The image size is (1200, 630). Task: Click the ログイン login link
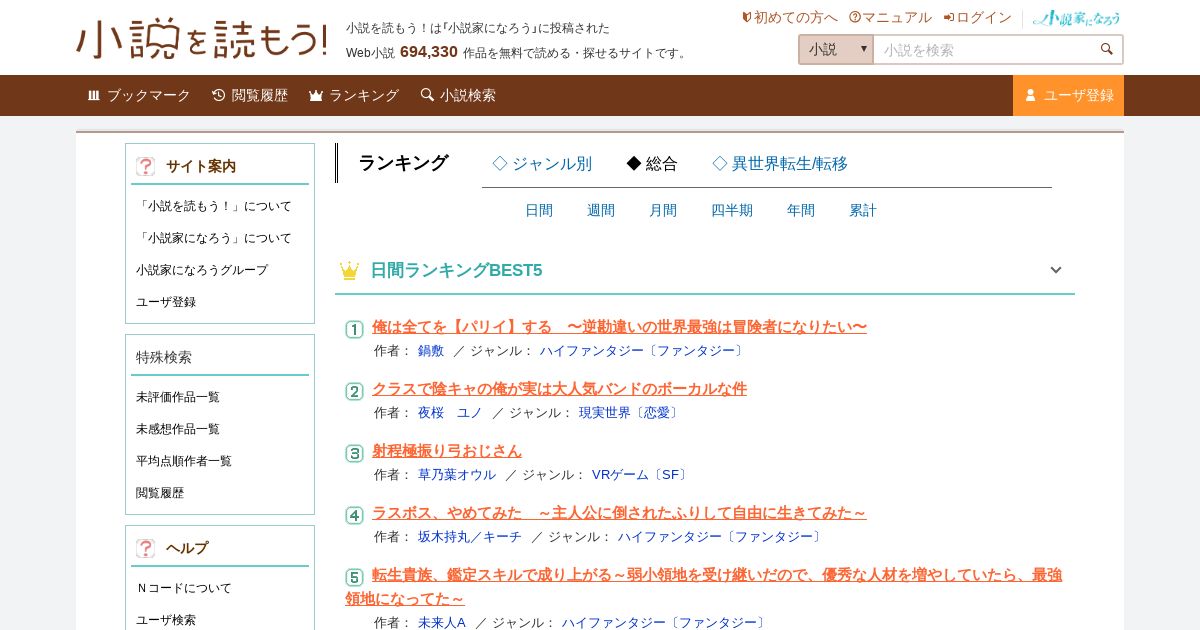click(978, 17)
